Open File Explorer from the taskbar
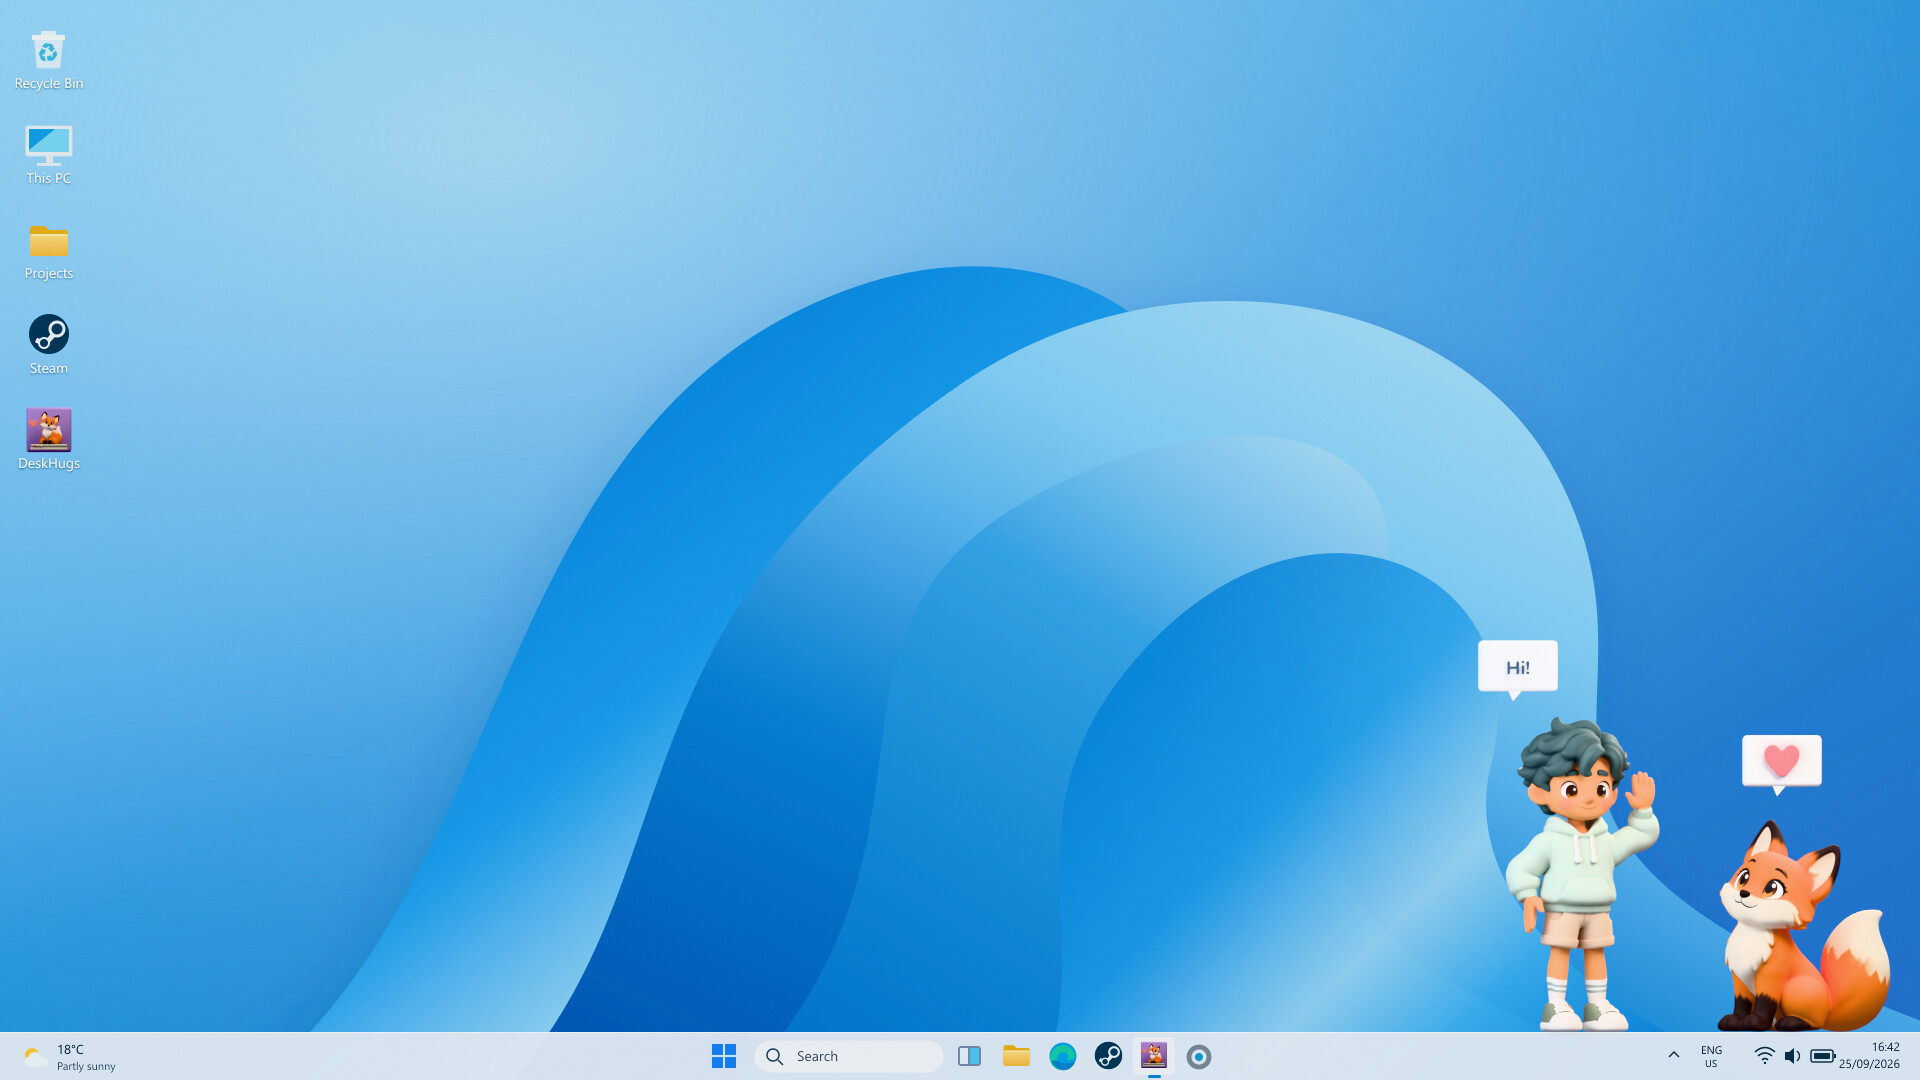This screenshot has width=1920, height=1080. (1016, 1056)
